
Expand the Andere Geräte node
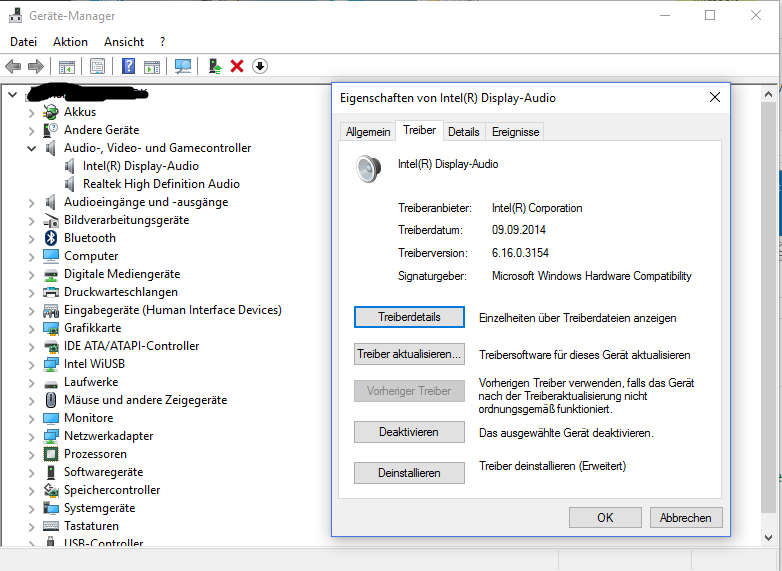pos(31,131)
